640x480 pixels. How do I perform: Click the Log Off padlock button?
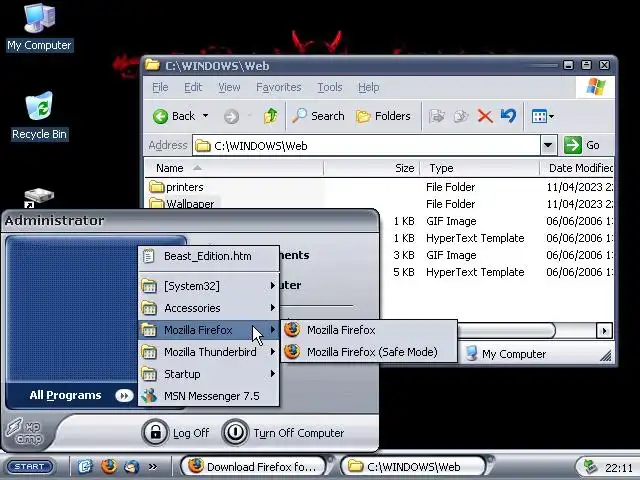tap(155, 432)
